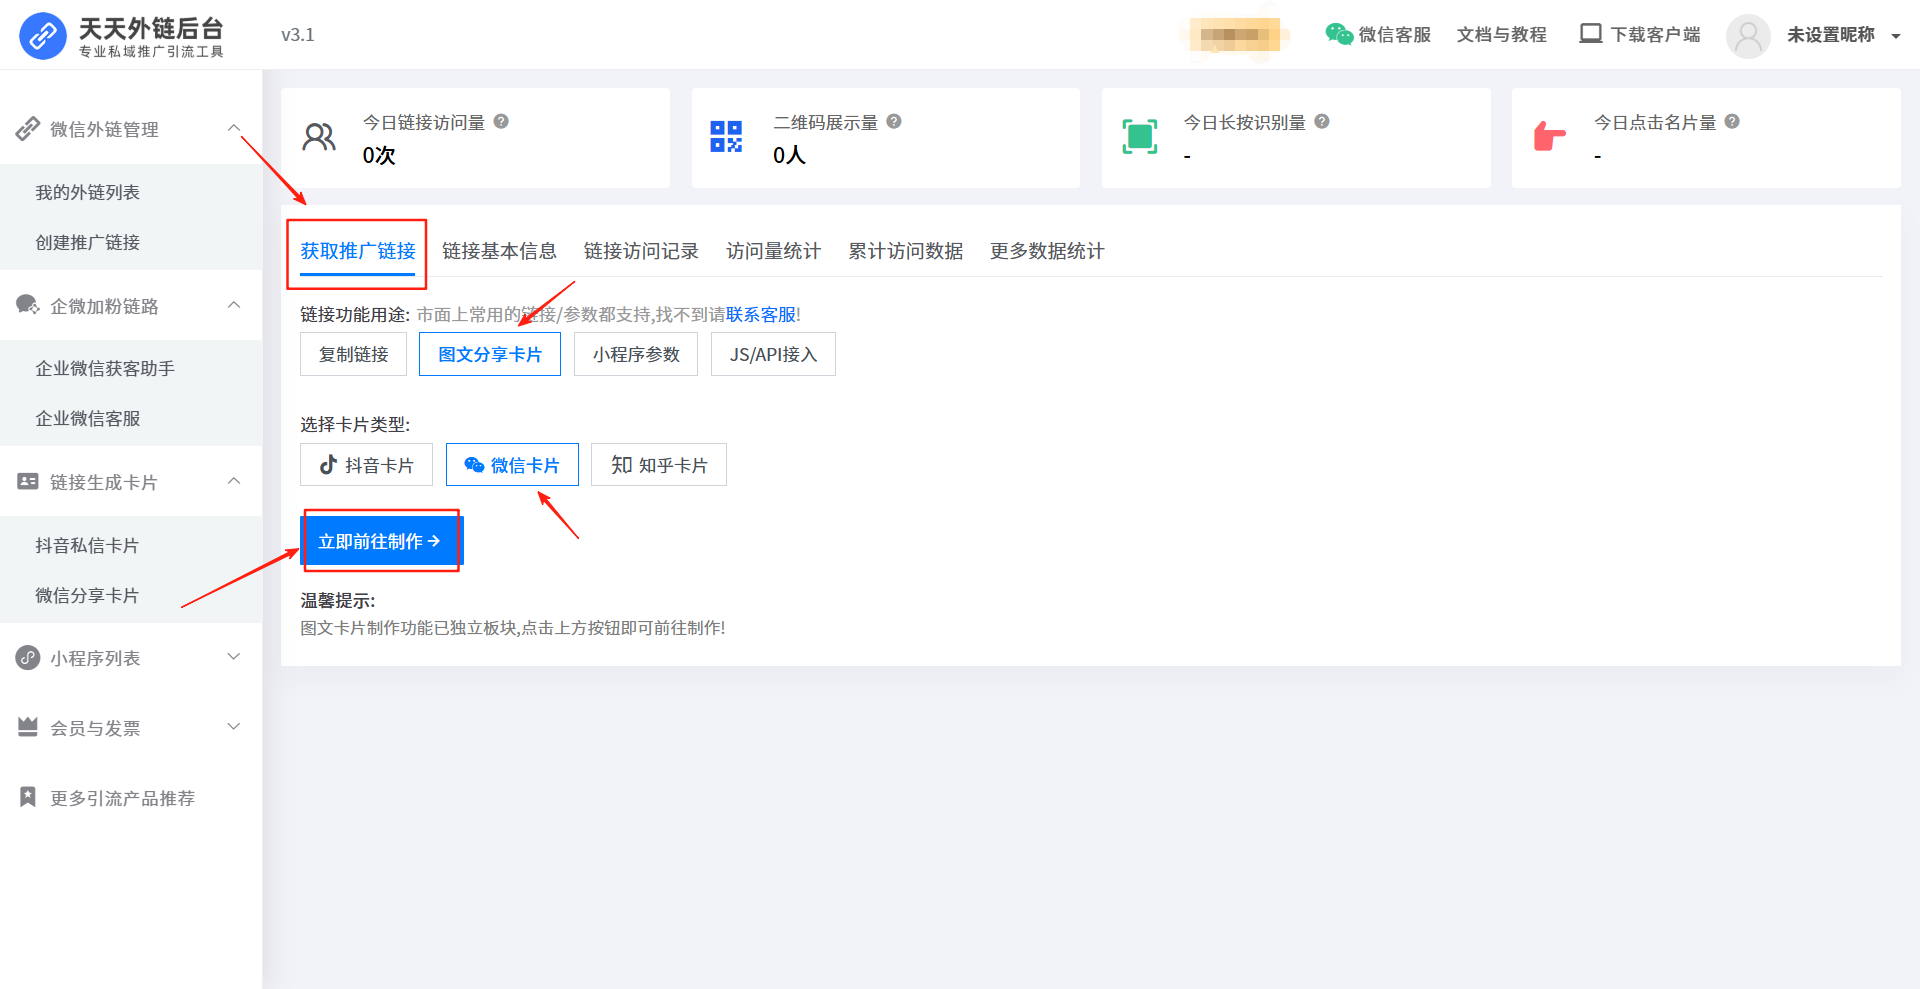Go to 更多引流产品推荐 in sidebar
Screen dimensions: 1920x989
tap(122, 798)
